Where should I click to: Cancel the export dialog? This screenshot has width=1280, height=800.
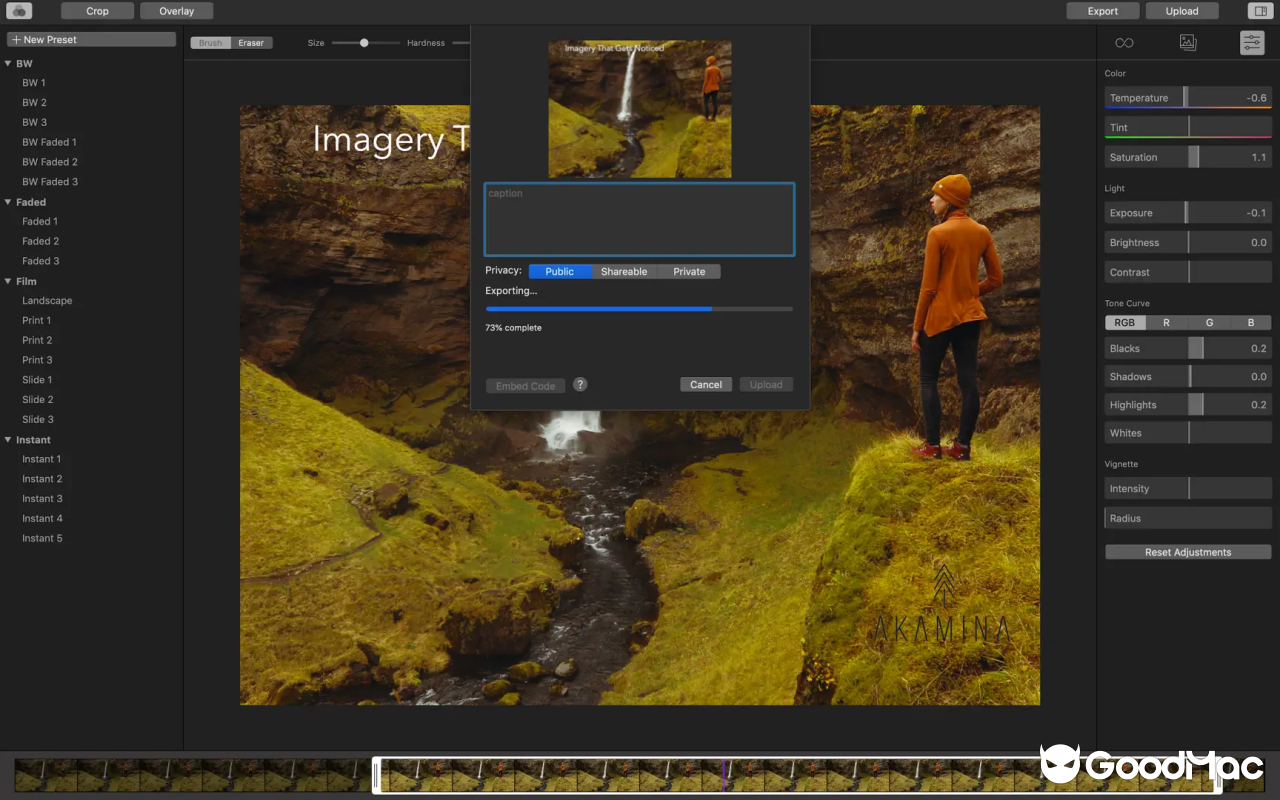click(x=706, y=384)
